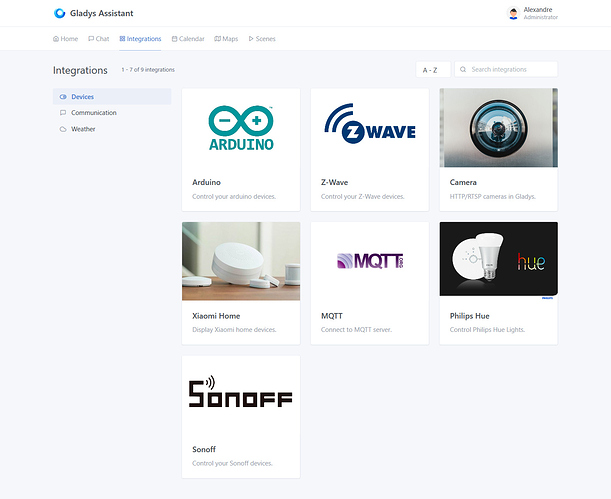This screenshot has height=499, width=611.
Task: Click the Philips Hue bulb image
Action: [498, 259]
